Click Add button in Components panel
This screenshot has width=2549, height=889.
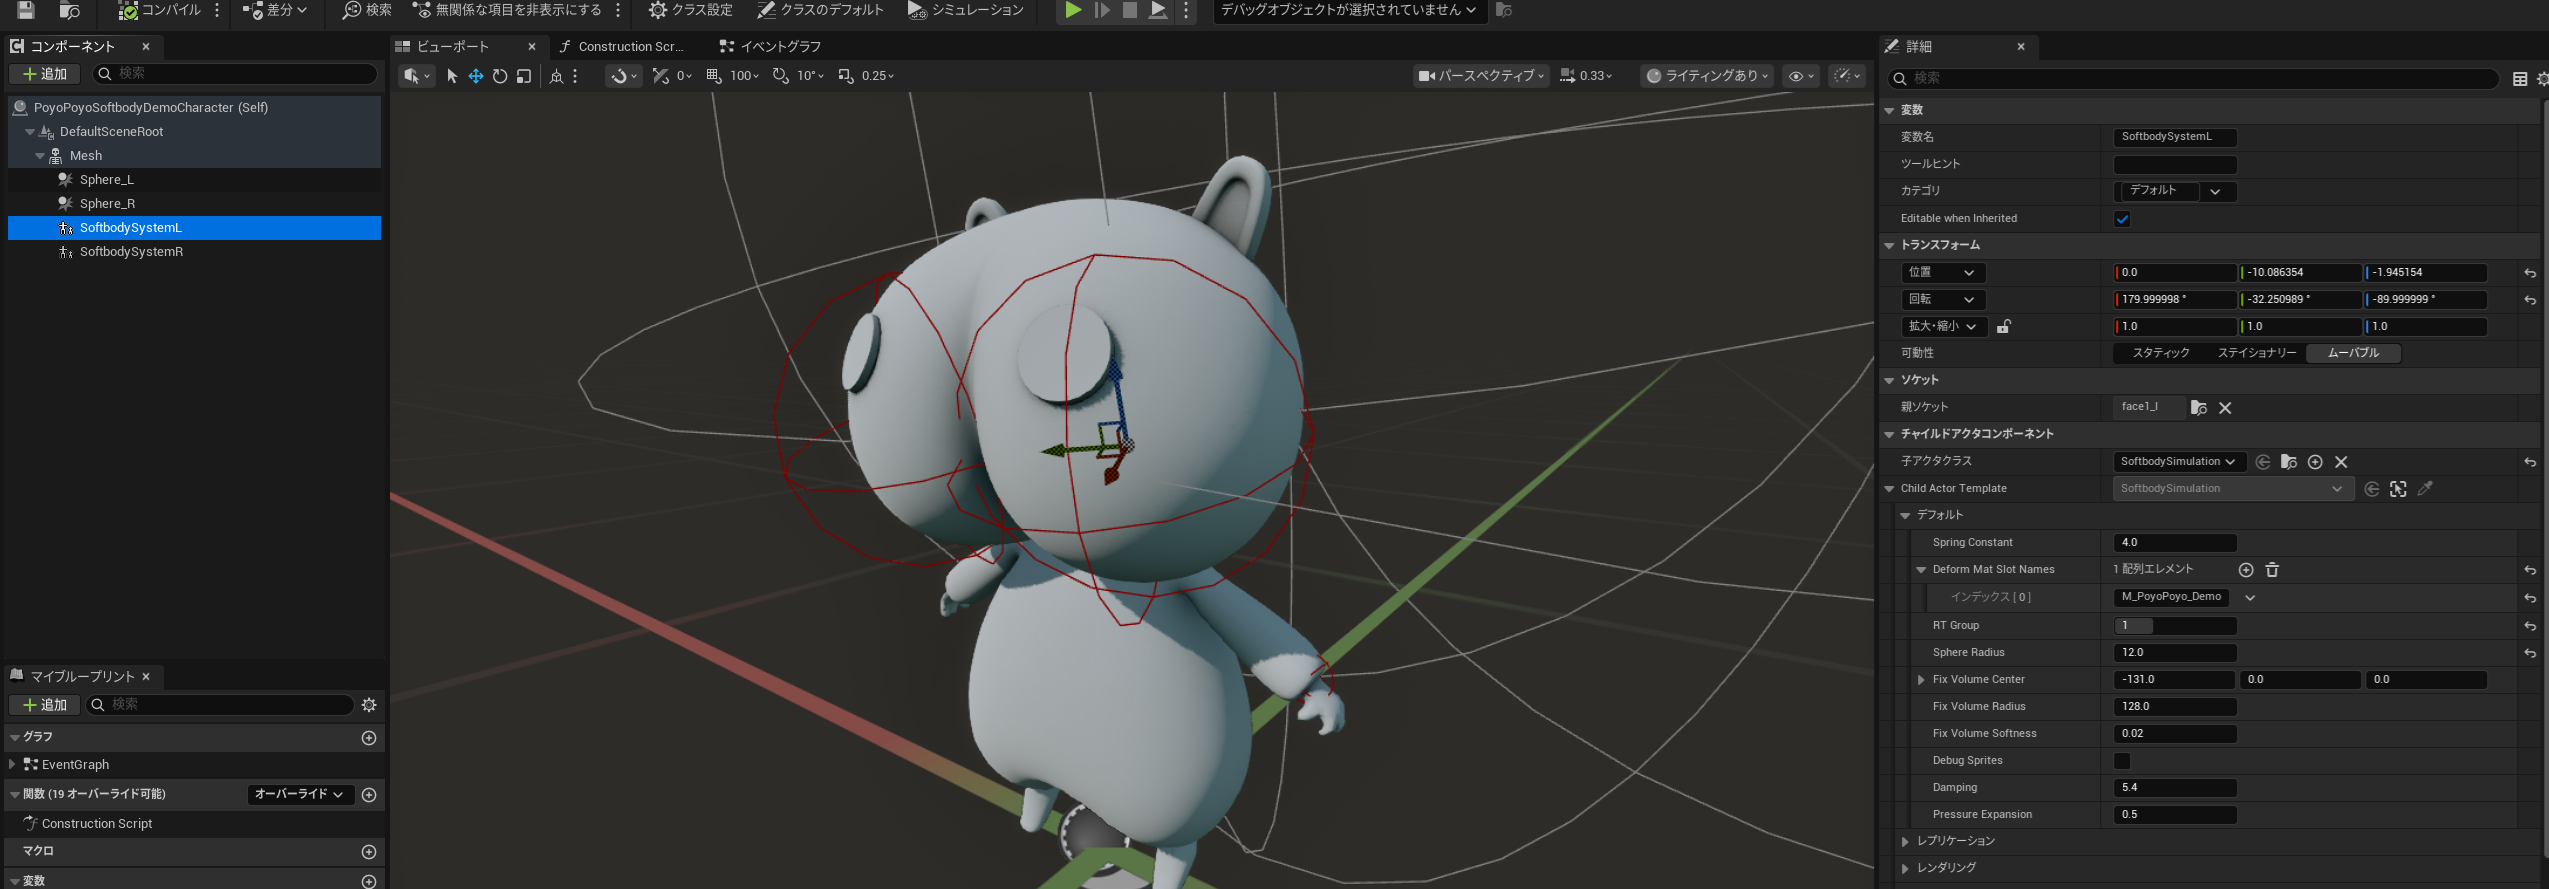pyautogui.click(x=45, y=74)
